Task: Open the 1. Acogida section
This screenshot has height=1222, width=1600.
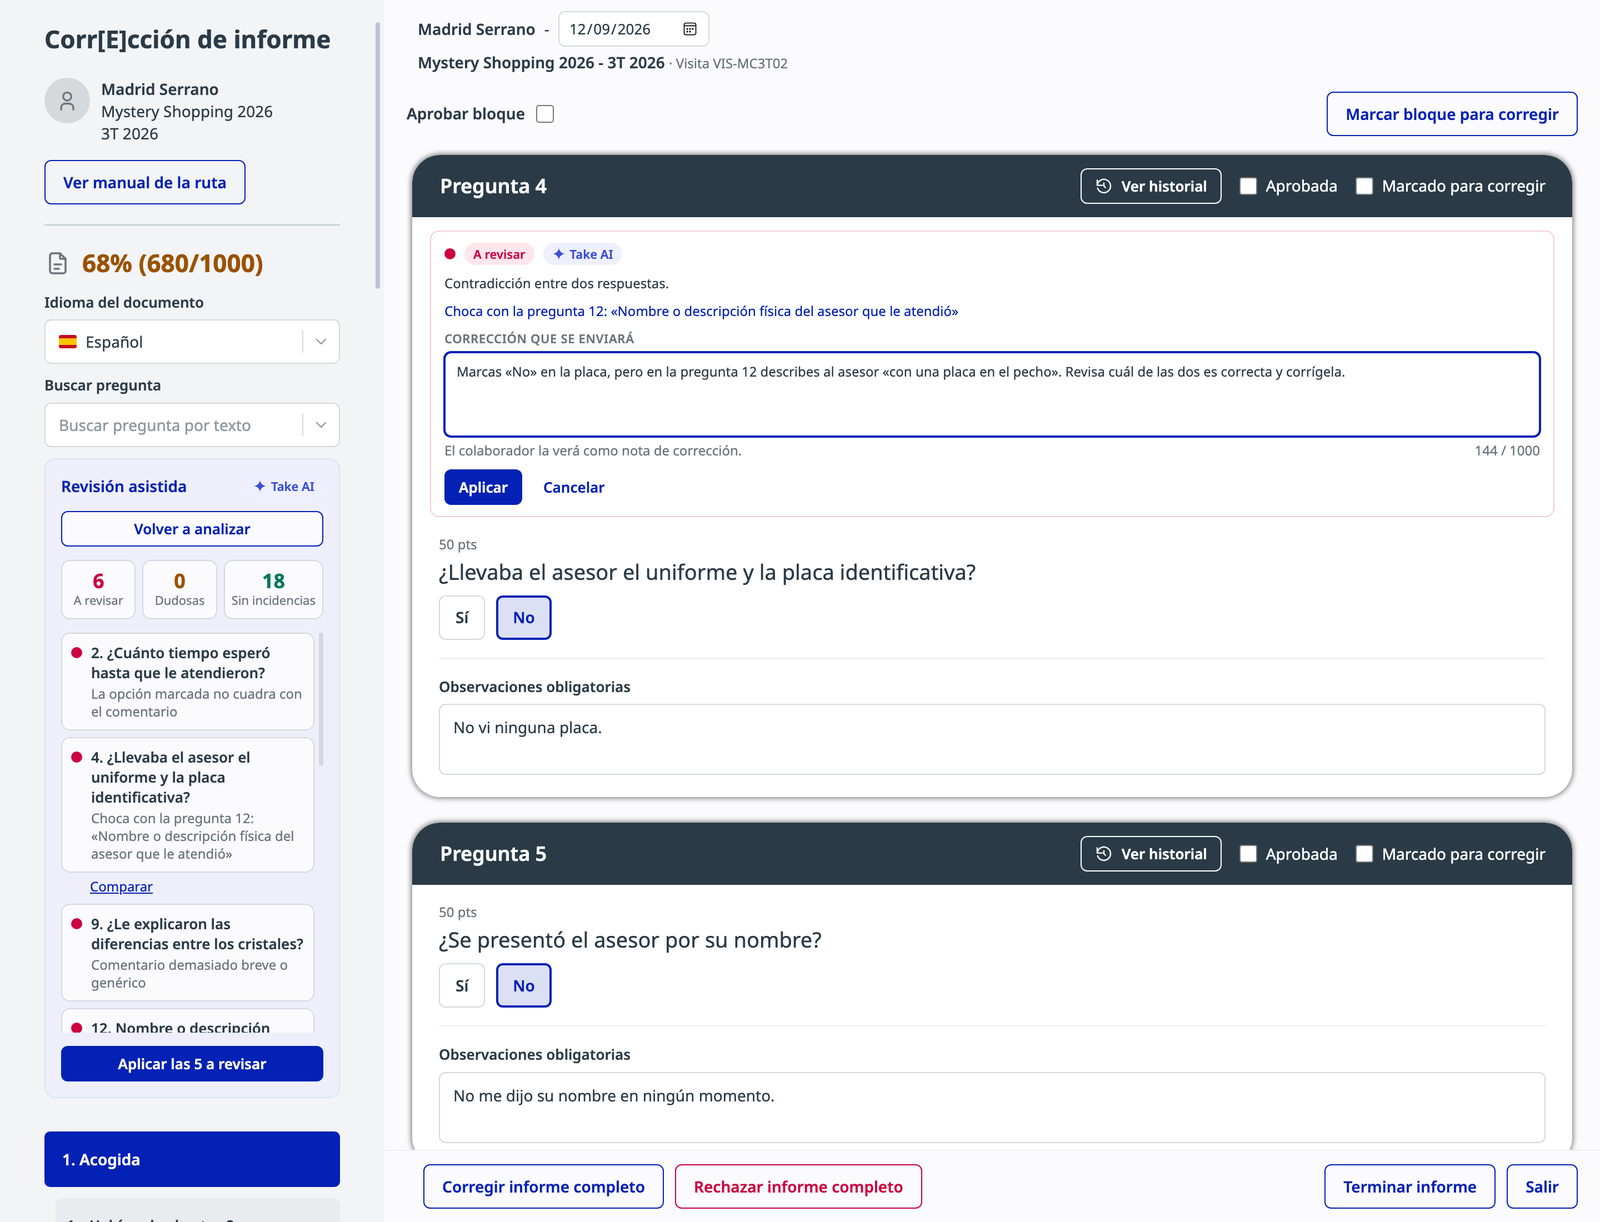Action: tap(192, 1159)
